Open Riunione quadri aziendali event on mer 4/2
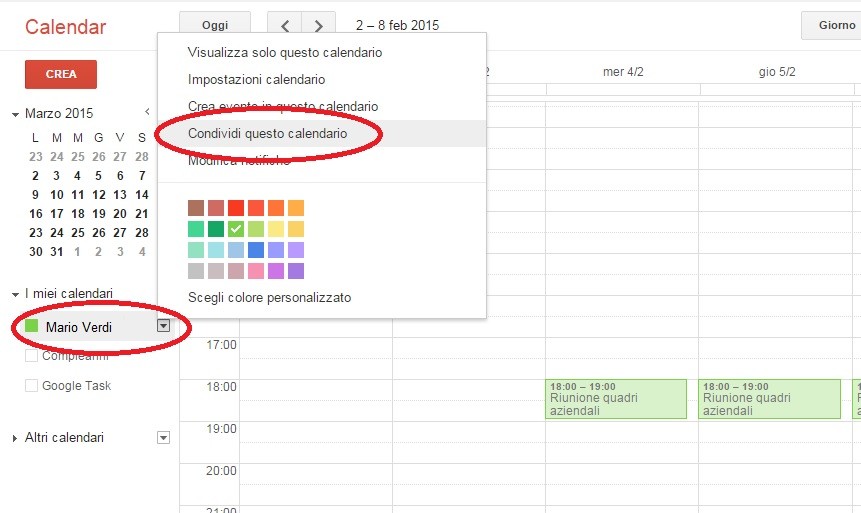 [616, 398]
